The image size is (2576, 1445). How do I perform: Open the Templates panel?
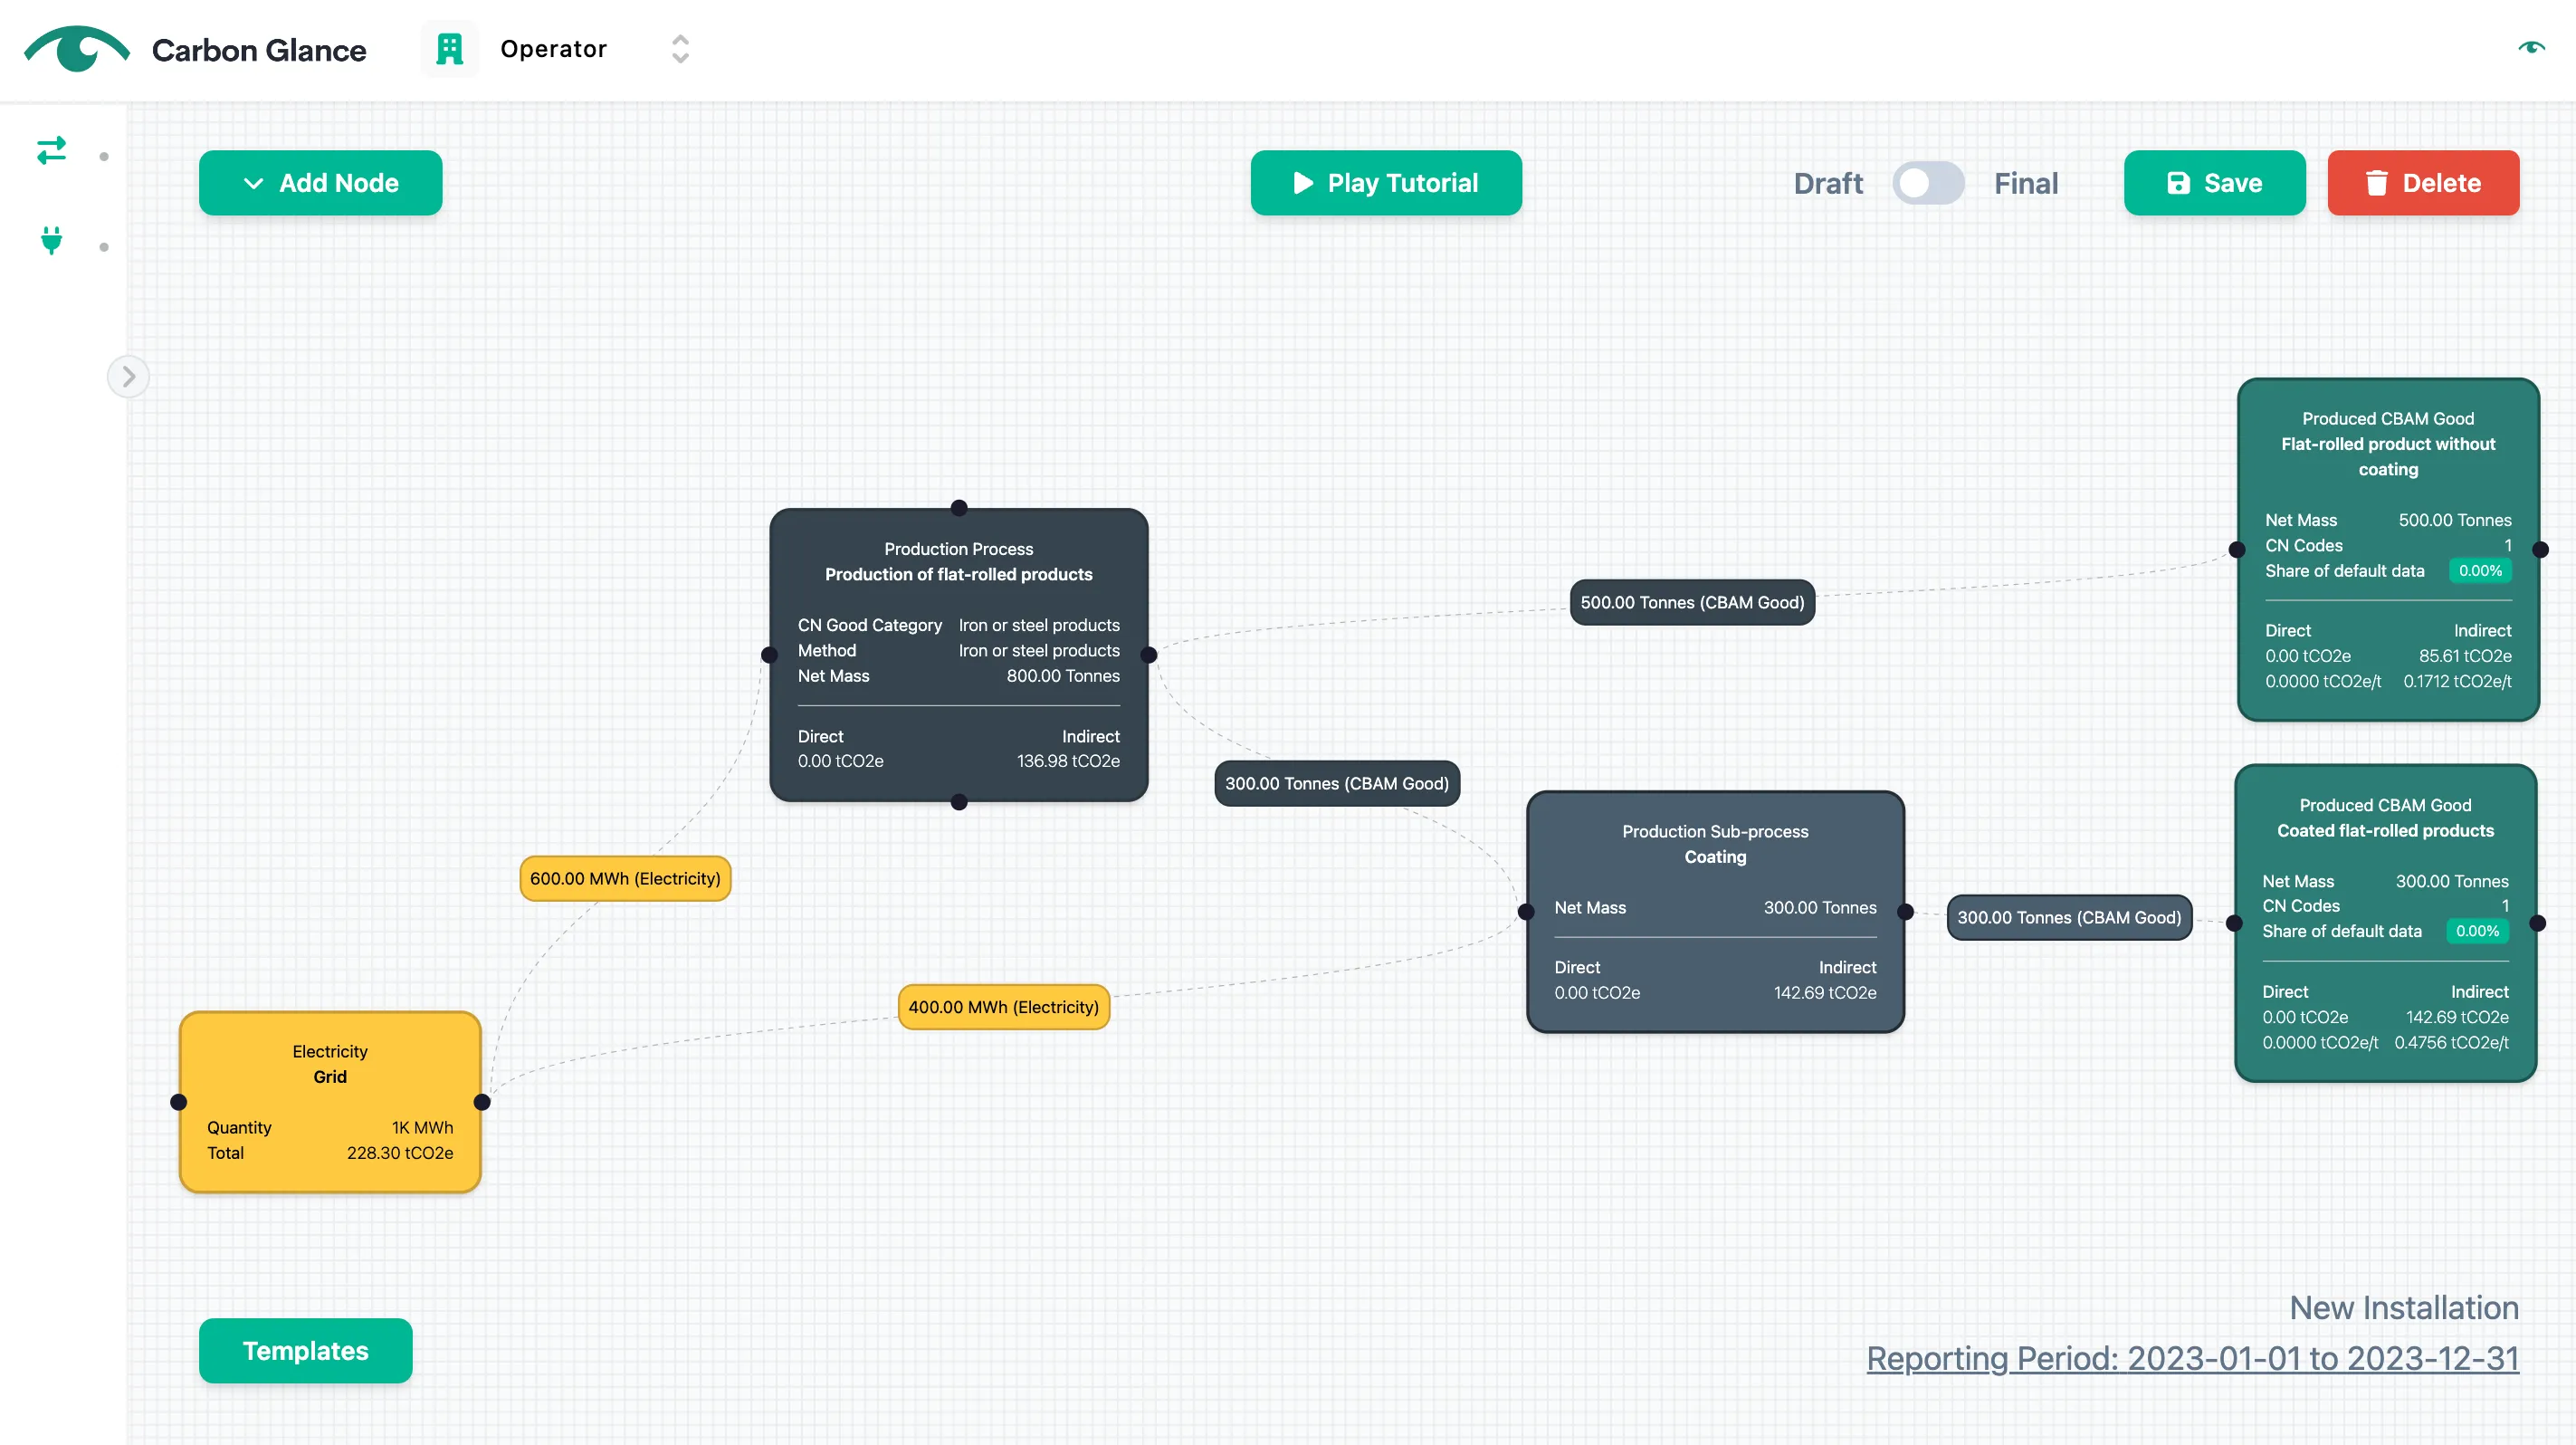(x=306, y=1350)
